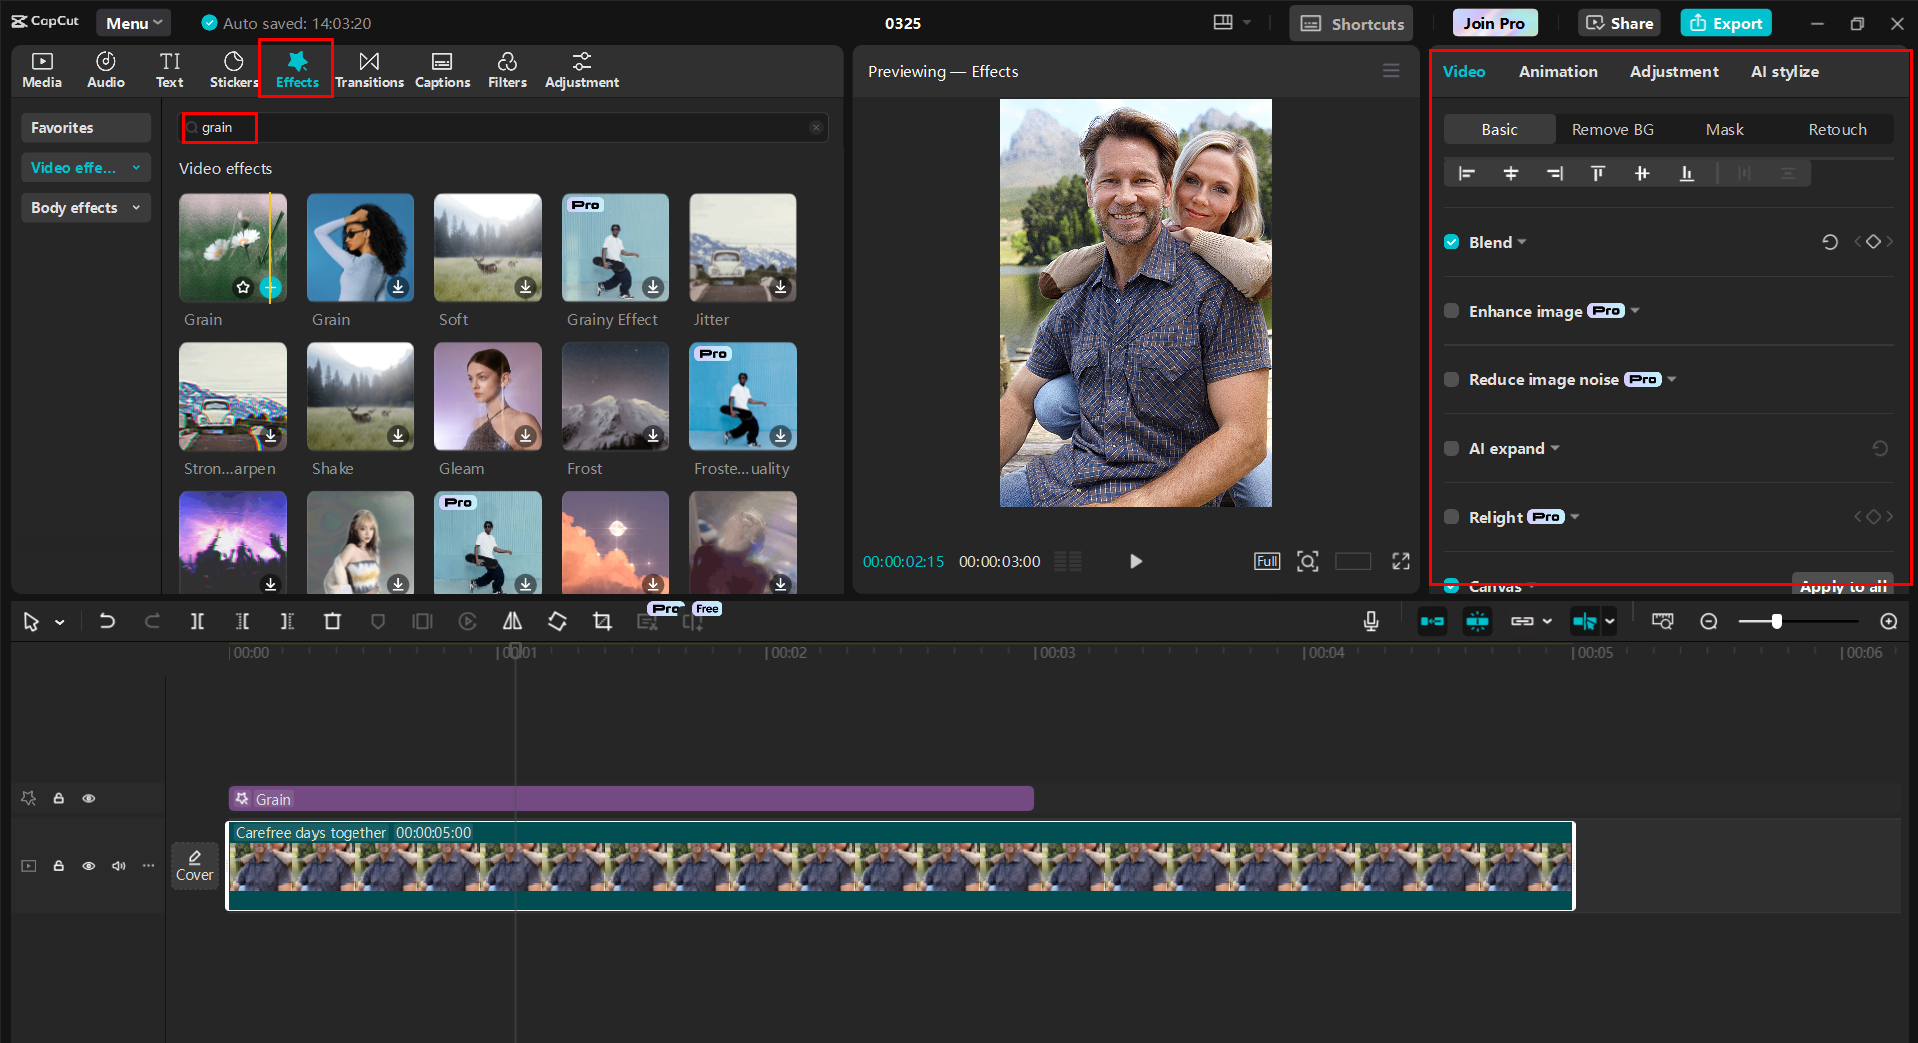
Task: Click the Export button
Action: coord(1725,22)
